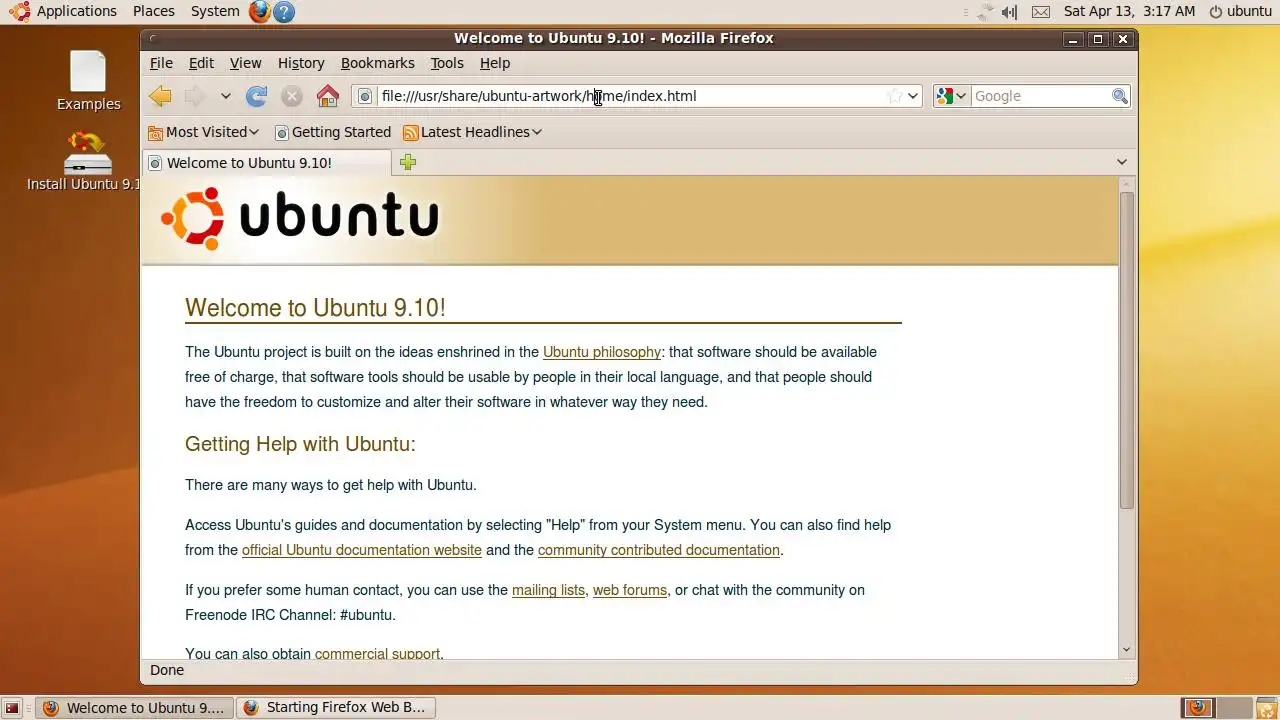
Task: Click the Getting Help with Ubuntu: heading
Action: pyautogui.click(x=300, y=444)
